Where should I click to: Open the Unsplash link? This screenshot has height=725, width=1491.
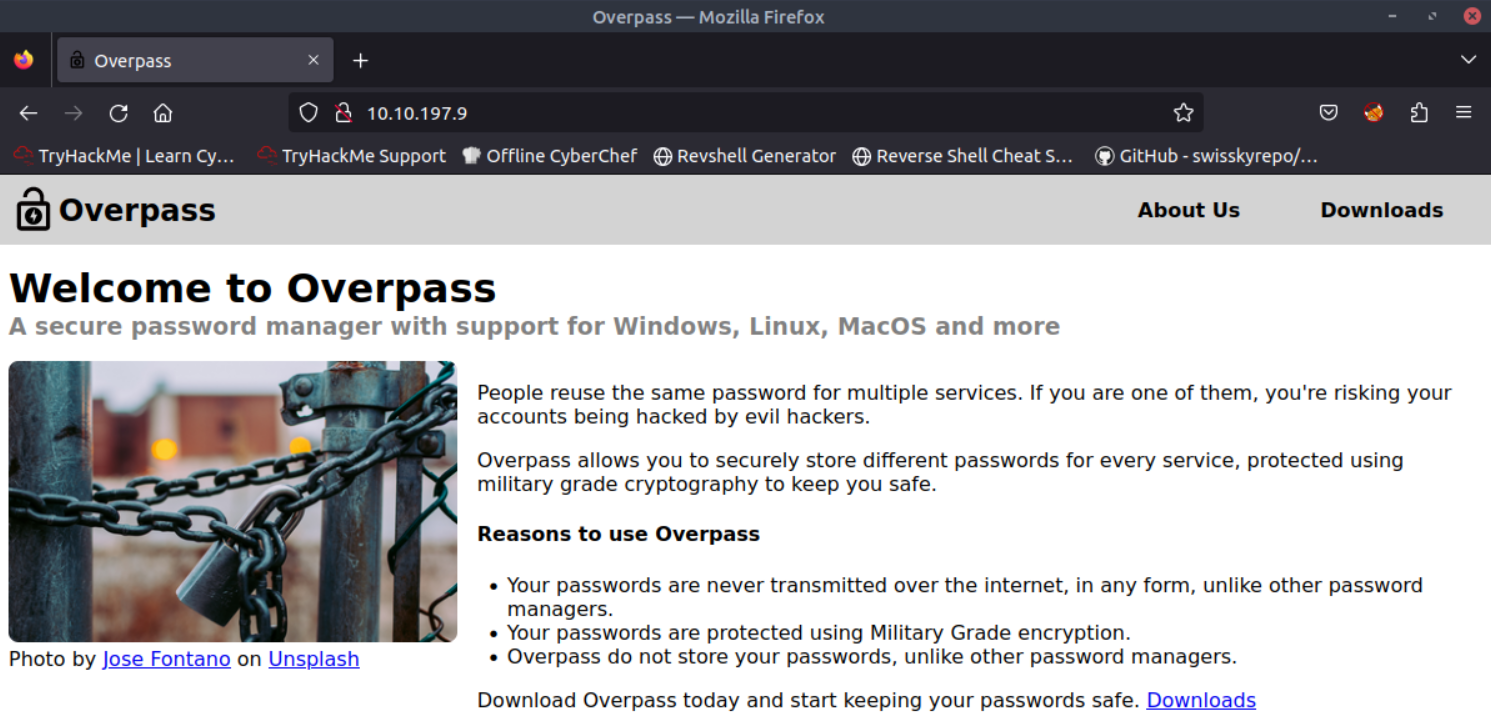313,659
